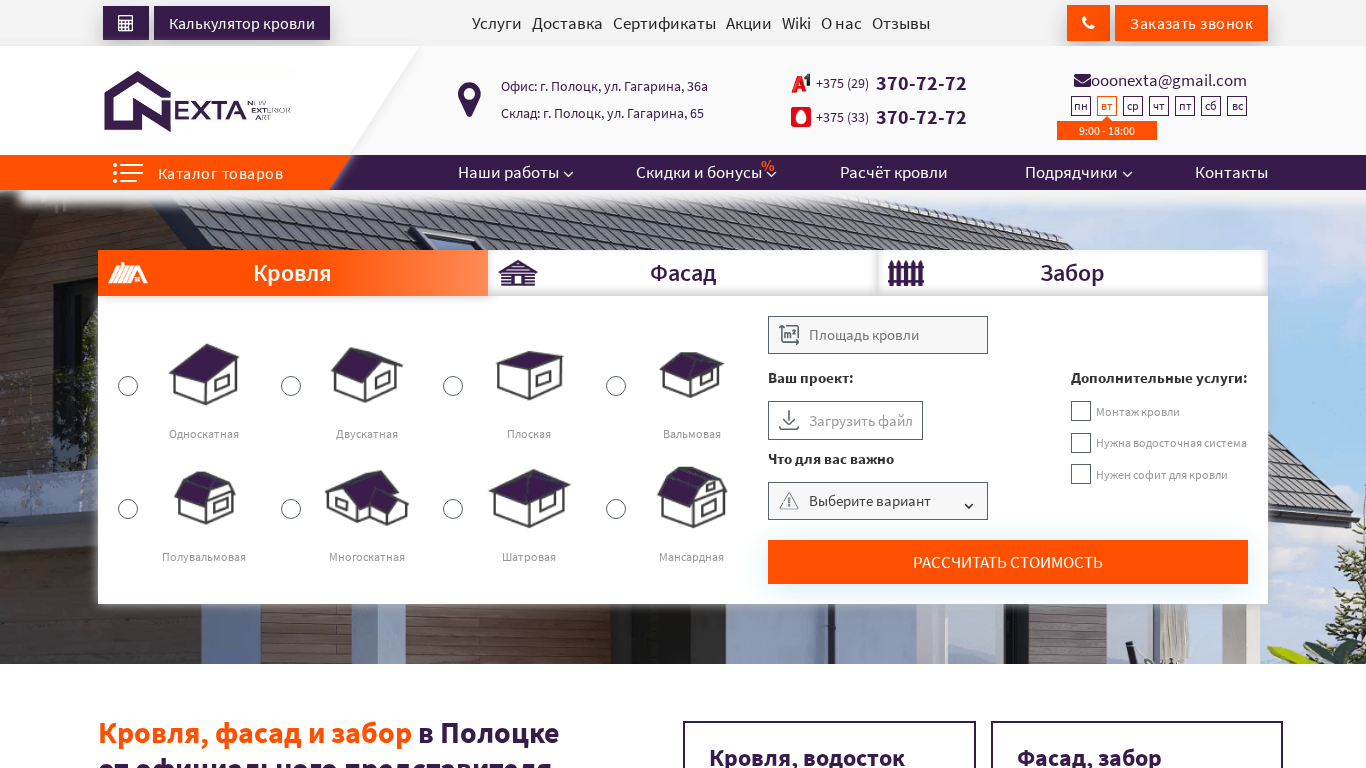This screenshot has height=768, width=1366.
Task: Select the сб day in schedule
Action: point(1211,106)
